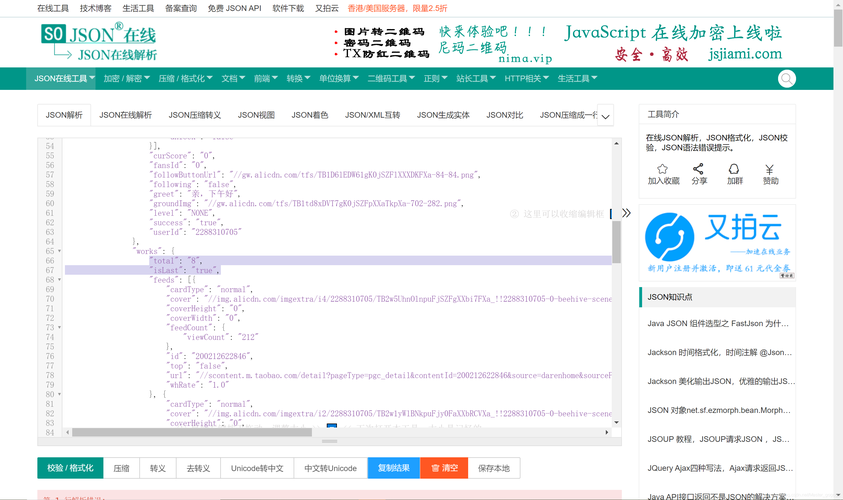
Task: Expand more JSON tool tabs chevron
Action: tap(605, 116)
